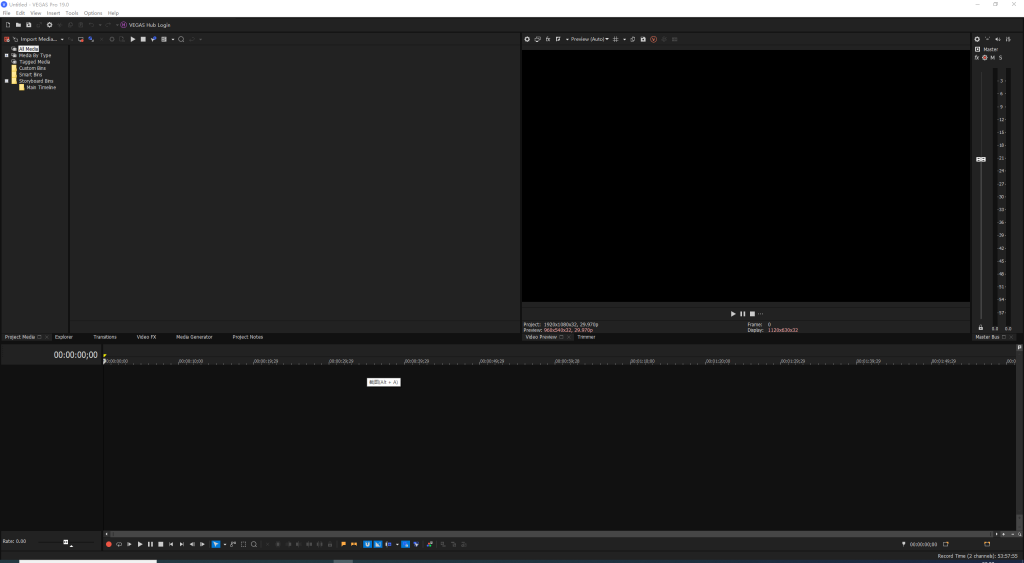1024x563 pixels.
Task: Click the Get Media from Web icon
Action: click(91, 39)
